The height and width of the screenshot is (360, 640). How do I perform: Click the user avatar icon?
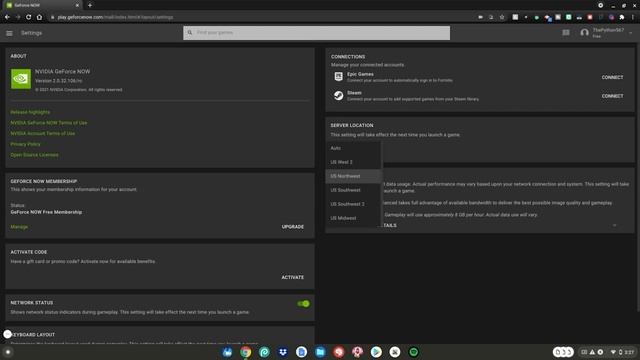[584, 33]
